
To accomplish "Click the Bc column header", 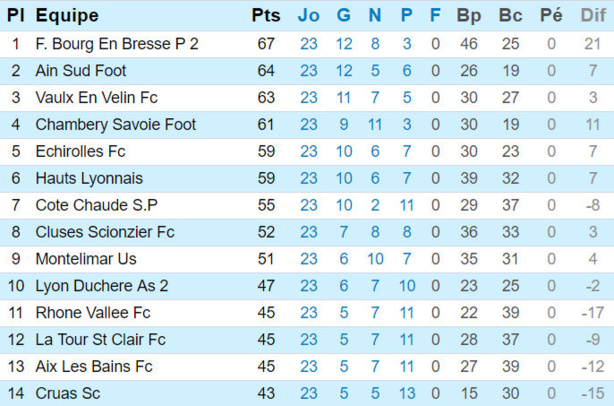I will click(510, 16).
